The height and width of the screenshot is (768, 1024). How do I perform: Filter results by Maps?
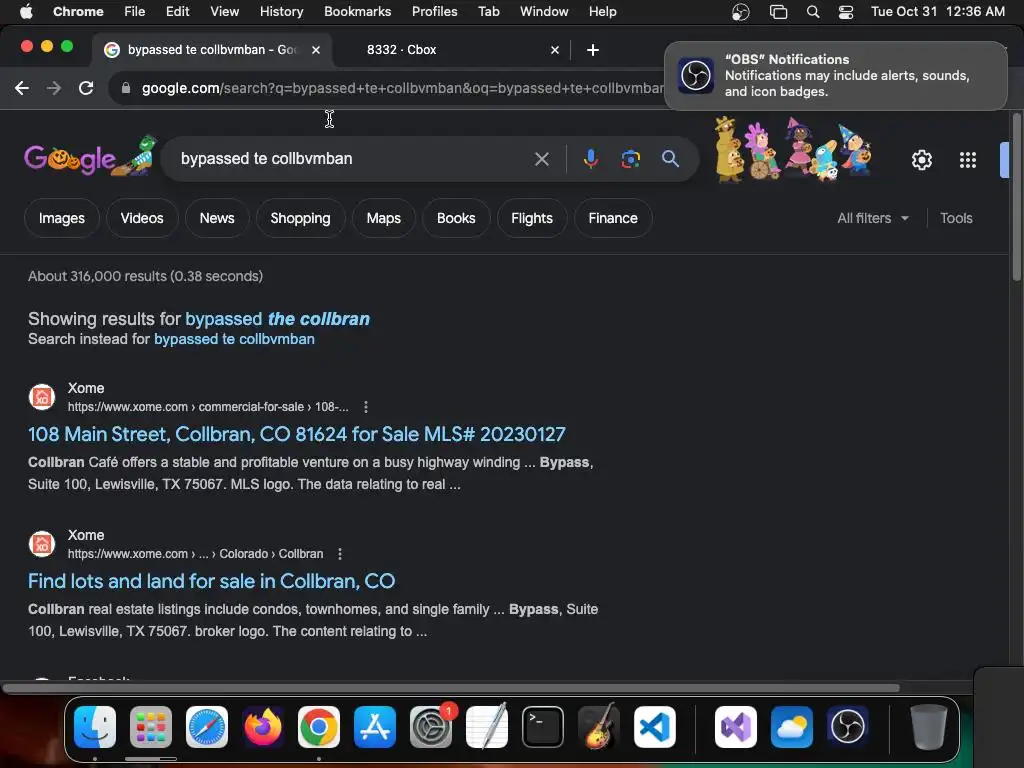(383, 218)
